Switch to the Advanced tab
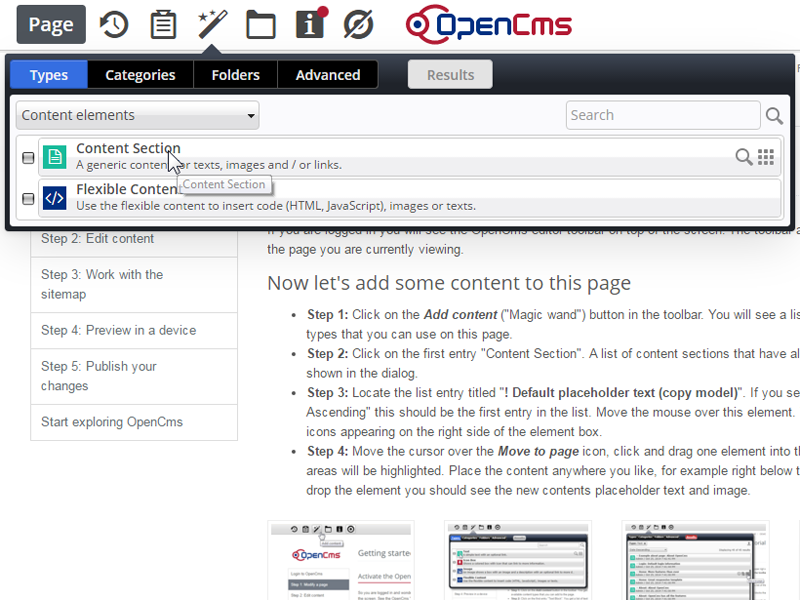800x600 pixels. click(x=328, y=75)
